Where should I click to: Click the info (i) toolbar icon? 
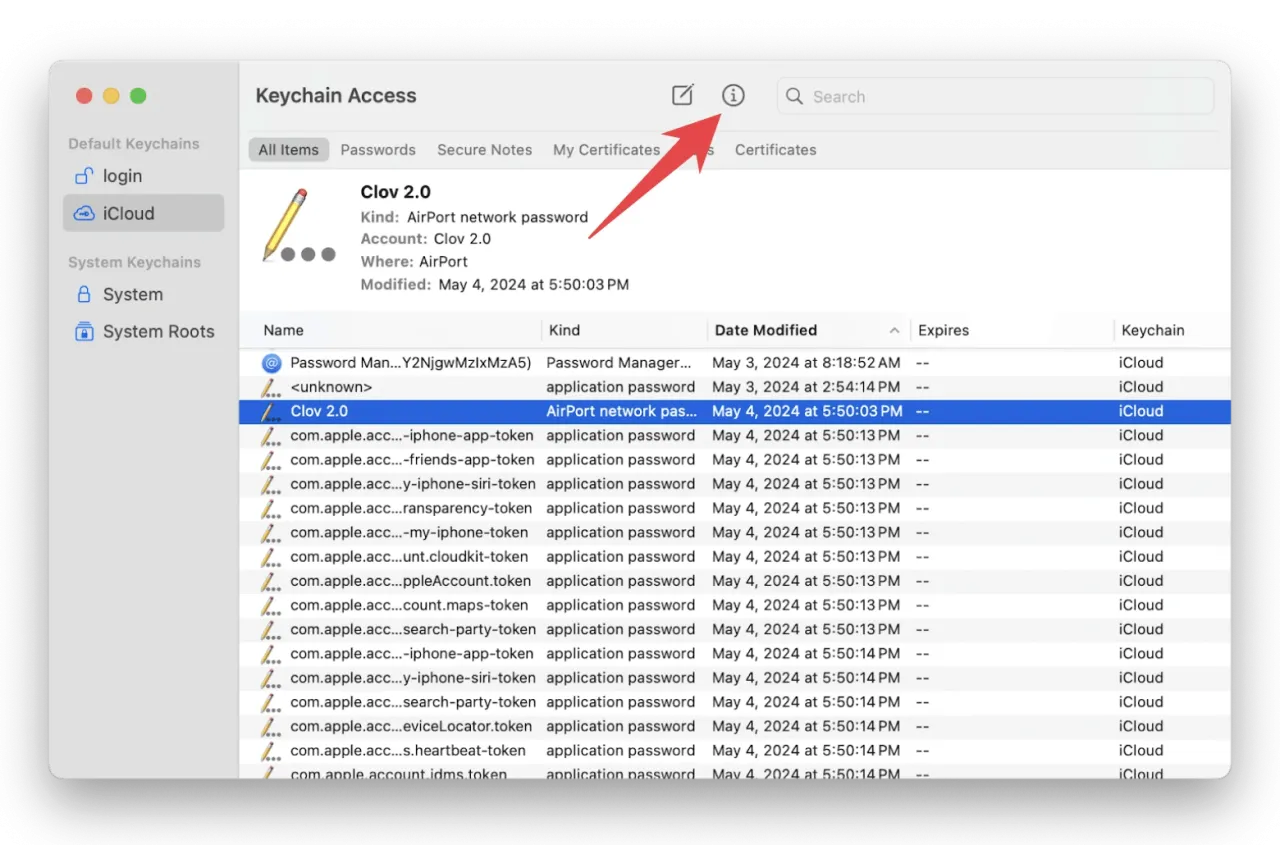[733, 95]
